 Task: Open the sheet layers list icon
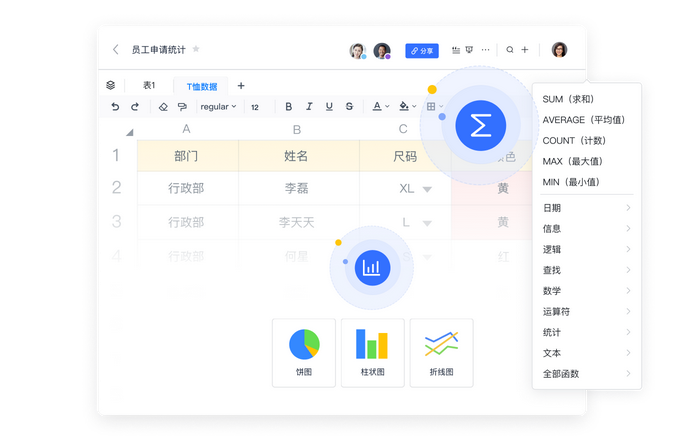pyautogui.click(x=111, y=85)
